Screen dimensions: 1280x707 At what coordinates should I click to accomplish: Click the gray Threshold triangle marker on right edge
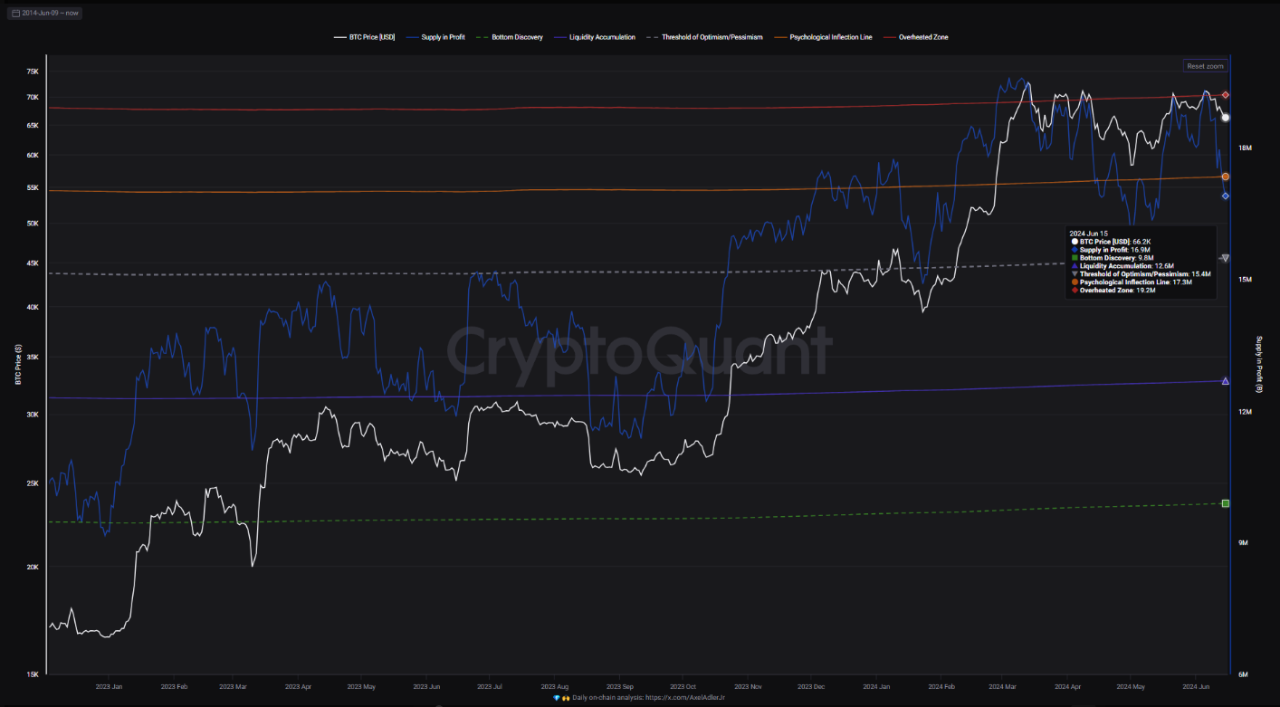1224,257
